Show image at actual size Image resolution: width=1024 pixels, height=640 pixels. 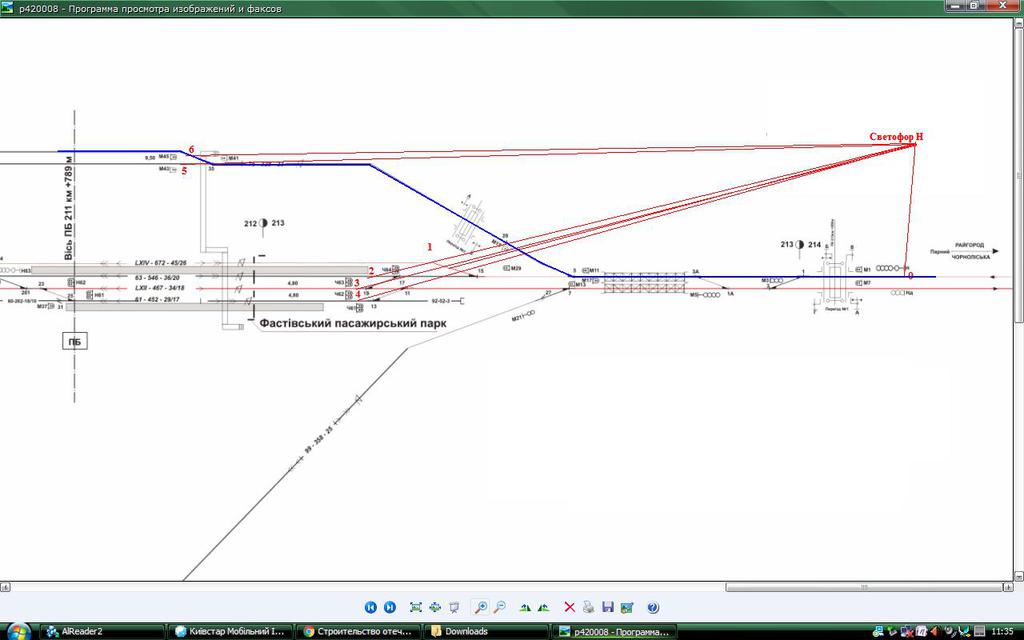[435, 607]
